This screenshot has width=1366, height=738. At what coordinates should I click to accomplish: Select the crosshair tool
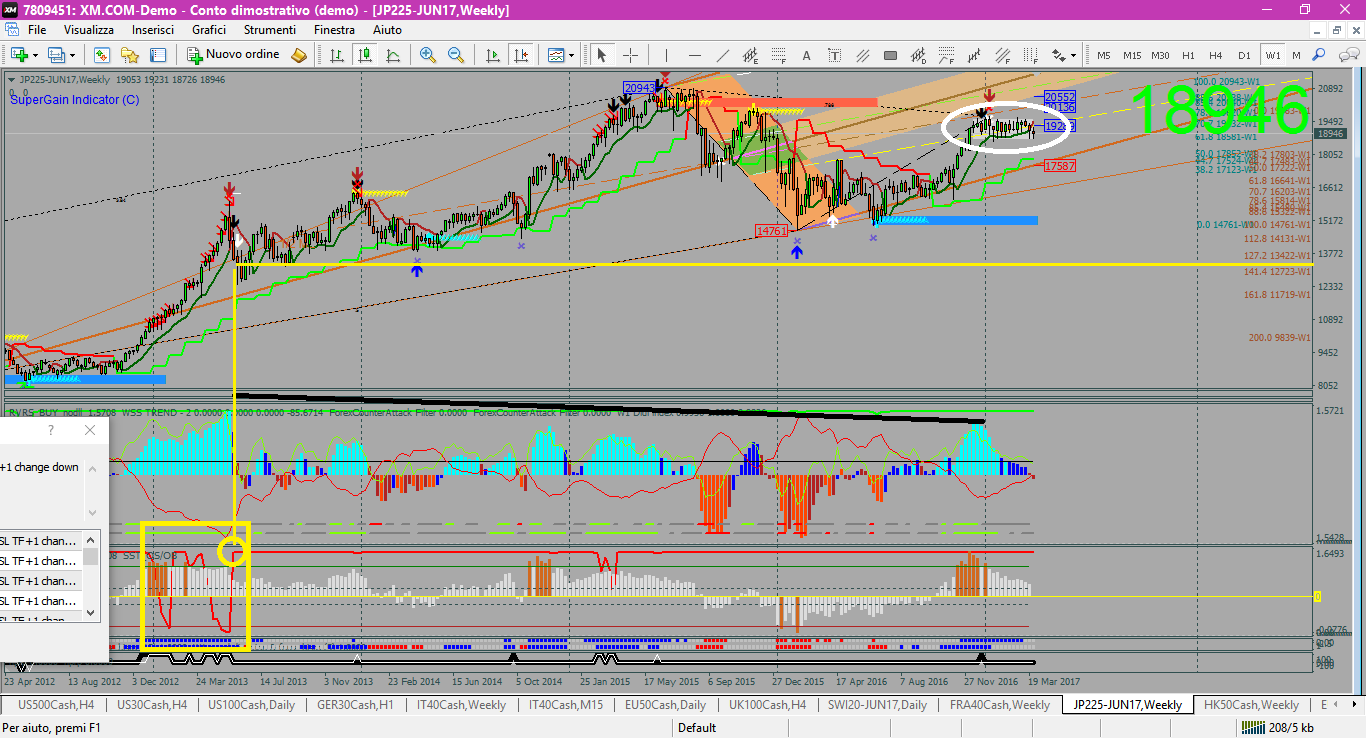630,55
